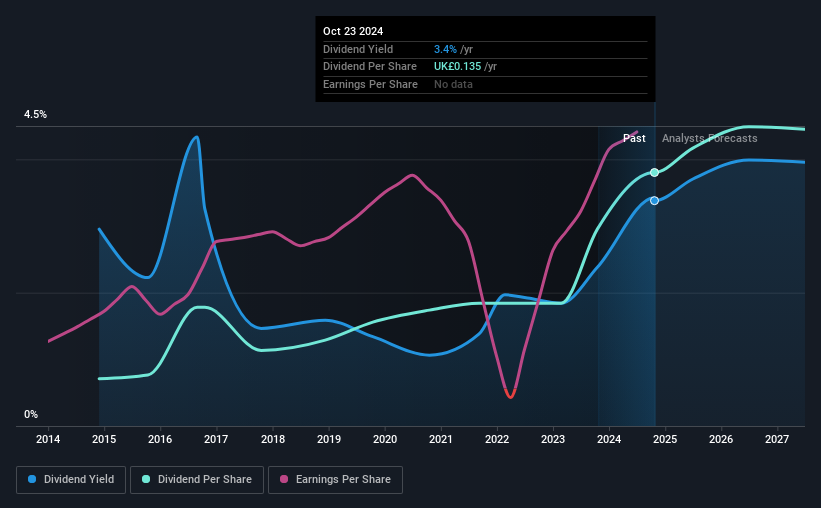Click the tooltip 'Earnings Per Share' row label

click(370, 84)
